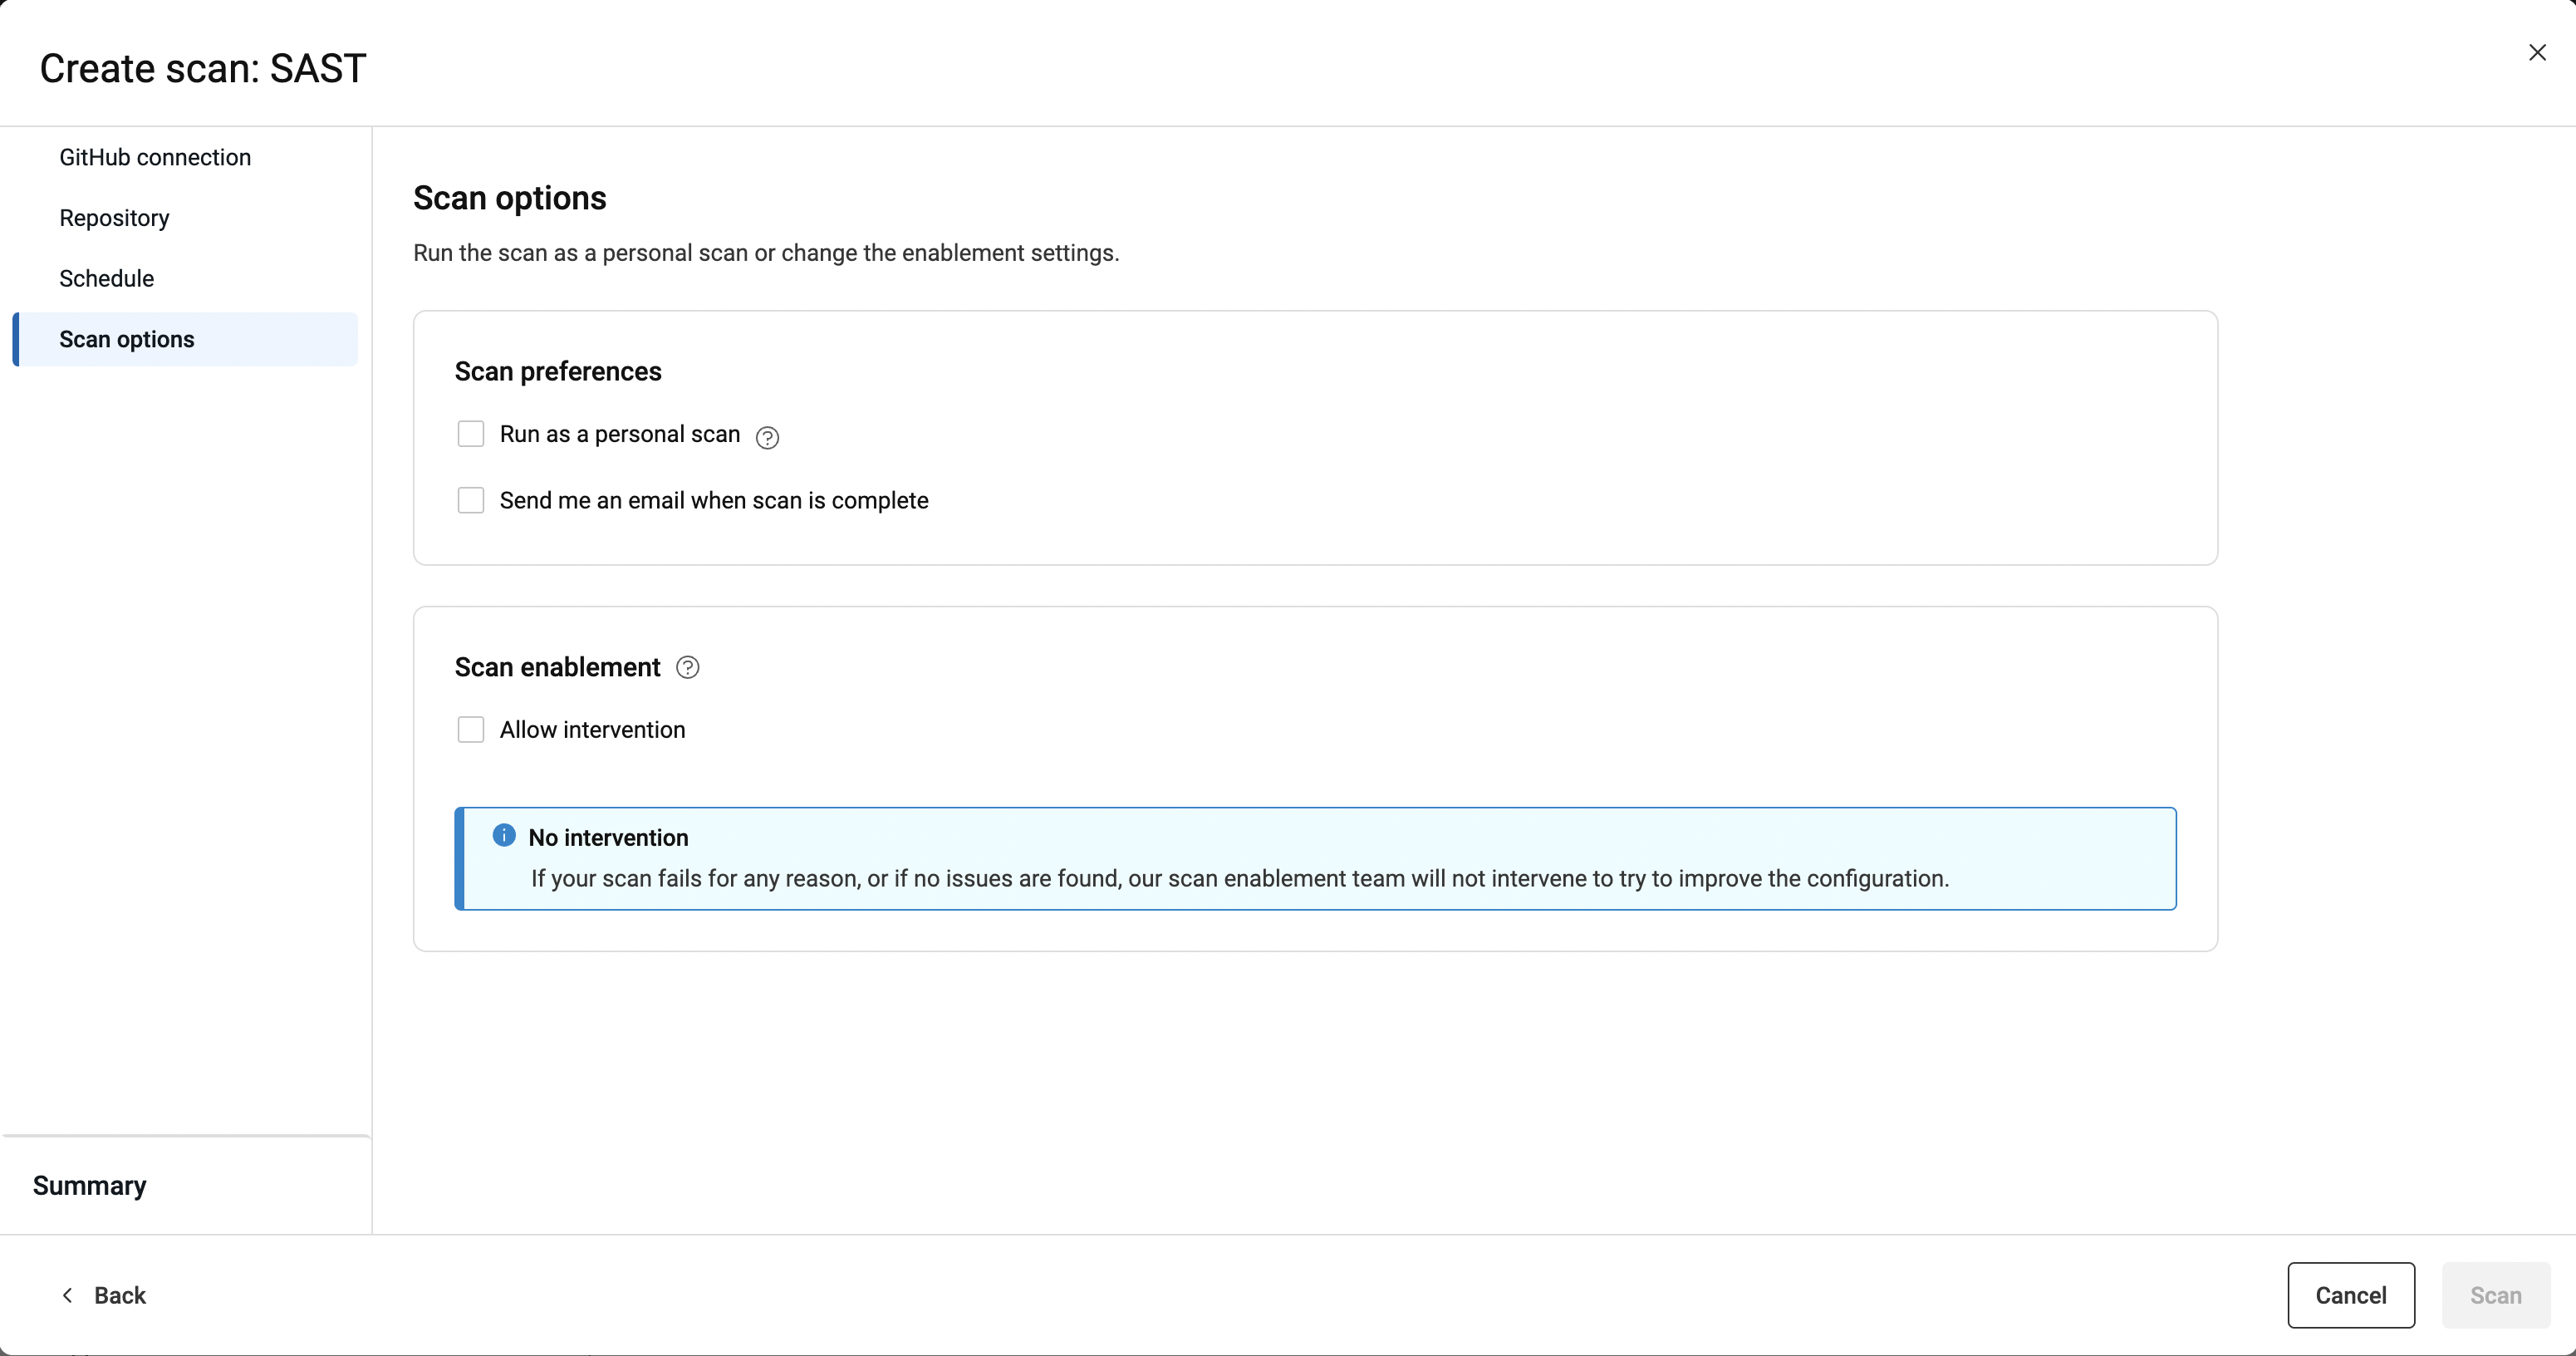Tick the email when scan is complete checkbox
Screen dimensions: 2576x1356
click(x=471, y=500)
